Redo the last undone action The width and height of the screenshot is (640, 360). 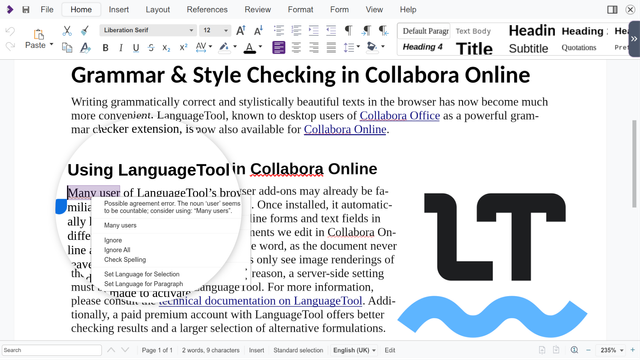click(10, 46)
